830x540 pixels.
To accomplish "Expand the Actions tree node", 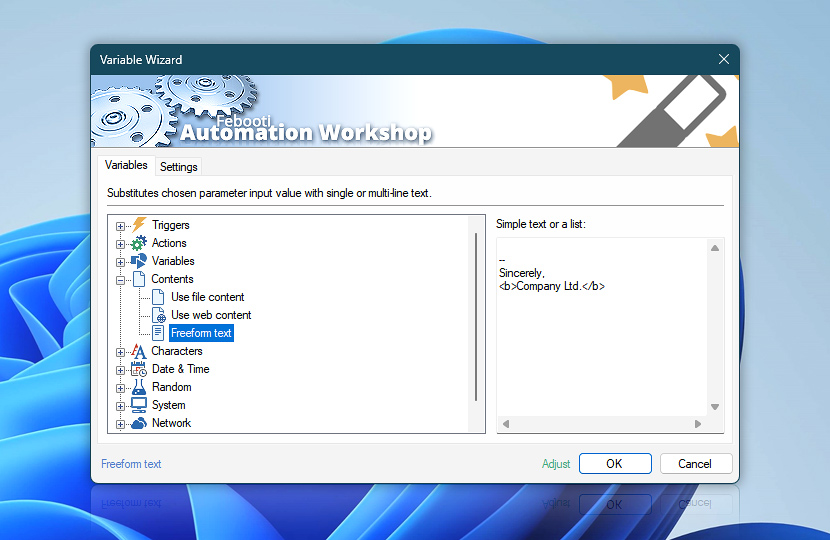I will click(120, 244).
